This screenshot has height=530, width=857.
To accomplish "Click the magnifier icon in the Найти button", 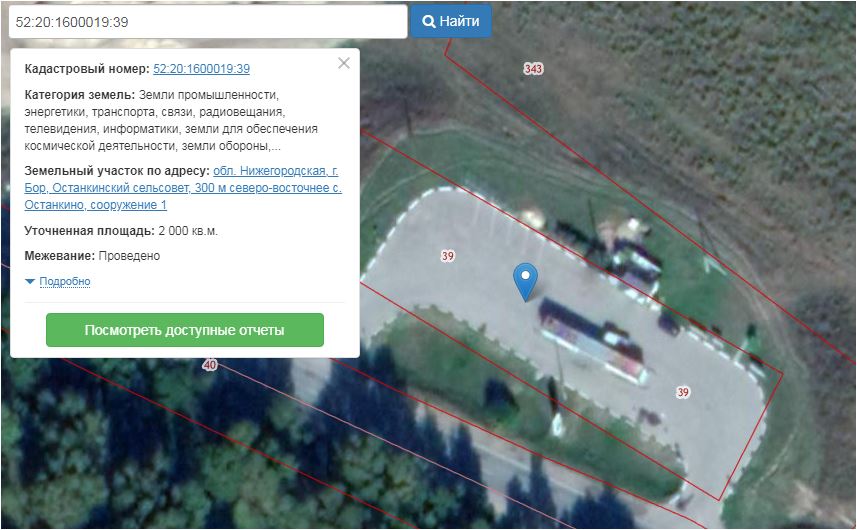I will pos(428,21).
